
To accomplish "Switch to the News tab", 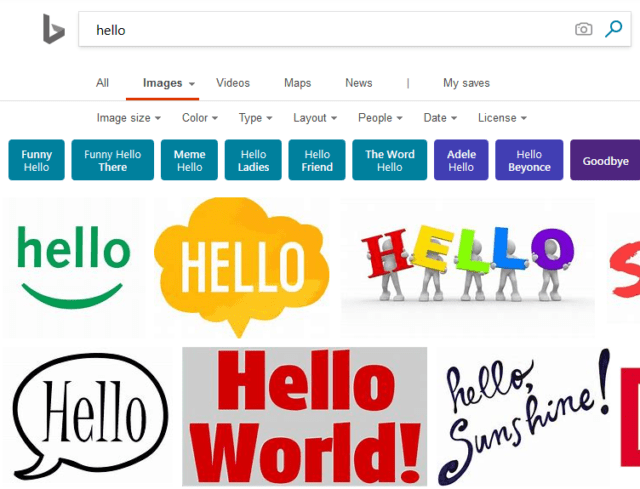I will pyautogui.click(x=359, y=83).
